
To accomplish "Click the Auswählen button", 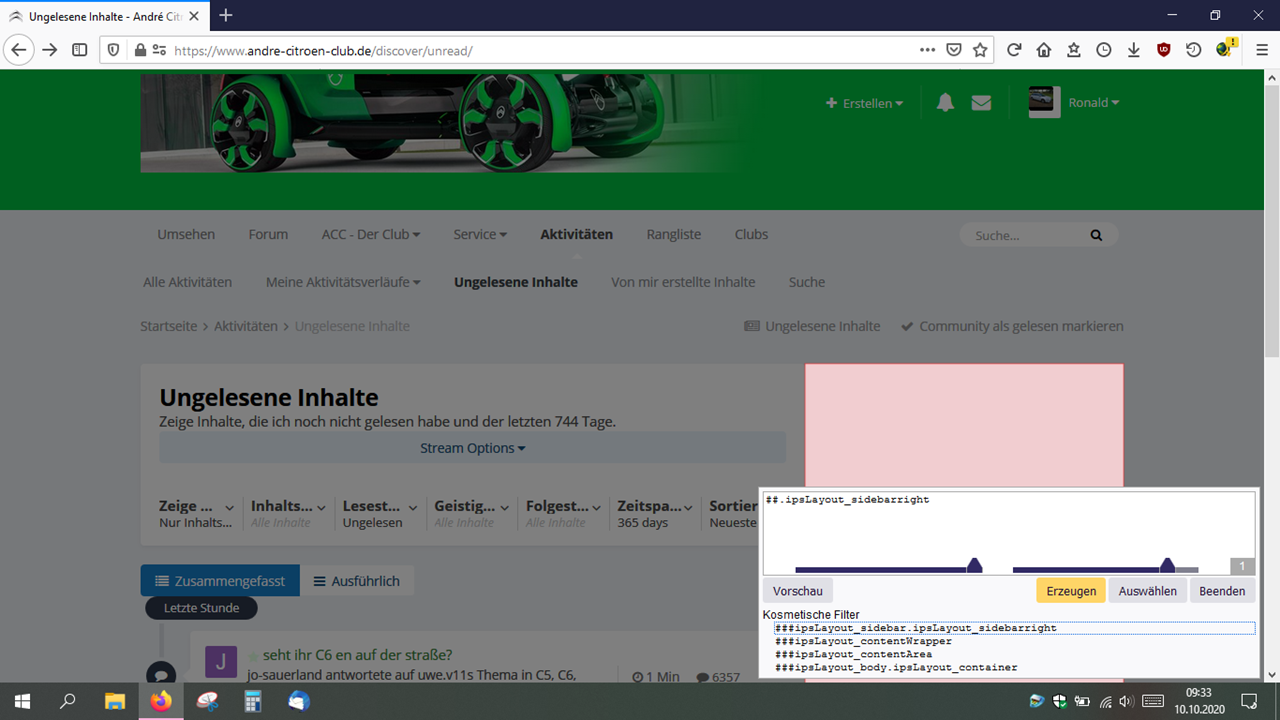I will click(1147, 591).
